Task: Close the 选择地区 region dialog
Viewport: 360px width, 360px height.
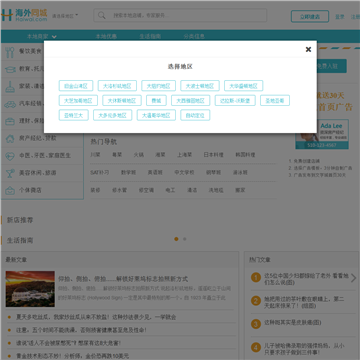Action: click(308, 49)
